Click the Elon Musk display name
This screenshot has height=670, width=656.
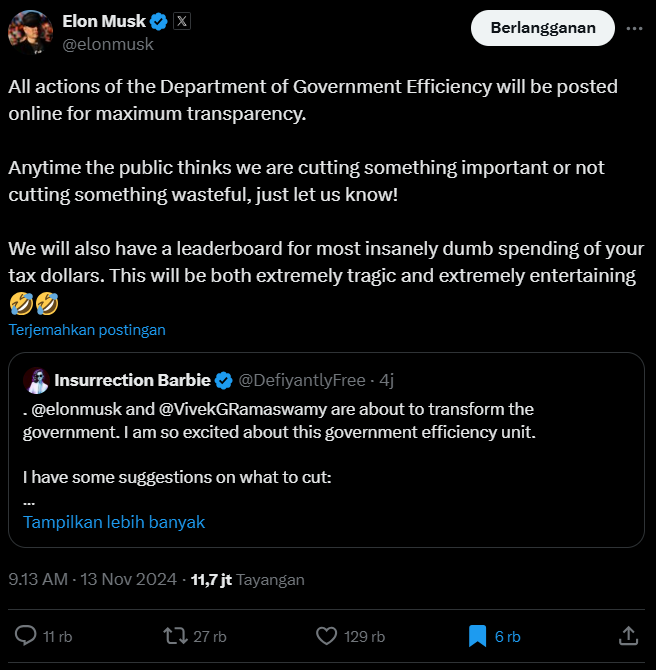point(103,21)
